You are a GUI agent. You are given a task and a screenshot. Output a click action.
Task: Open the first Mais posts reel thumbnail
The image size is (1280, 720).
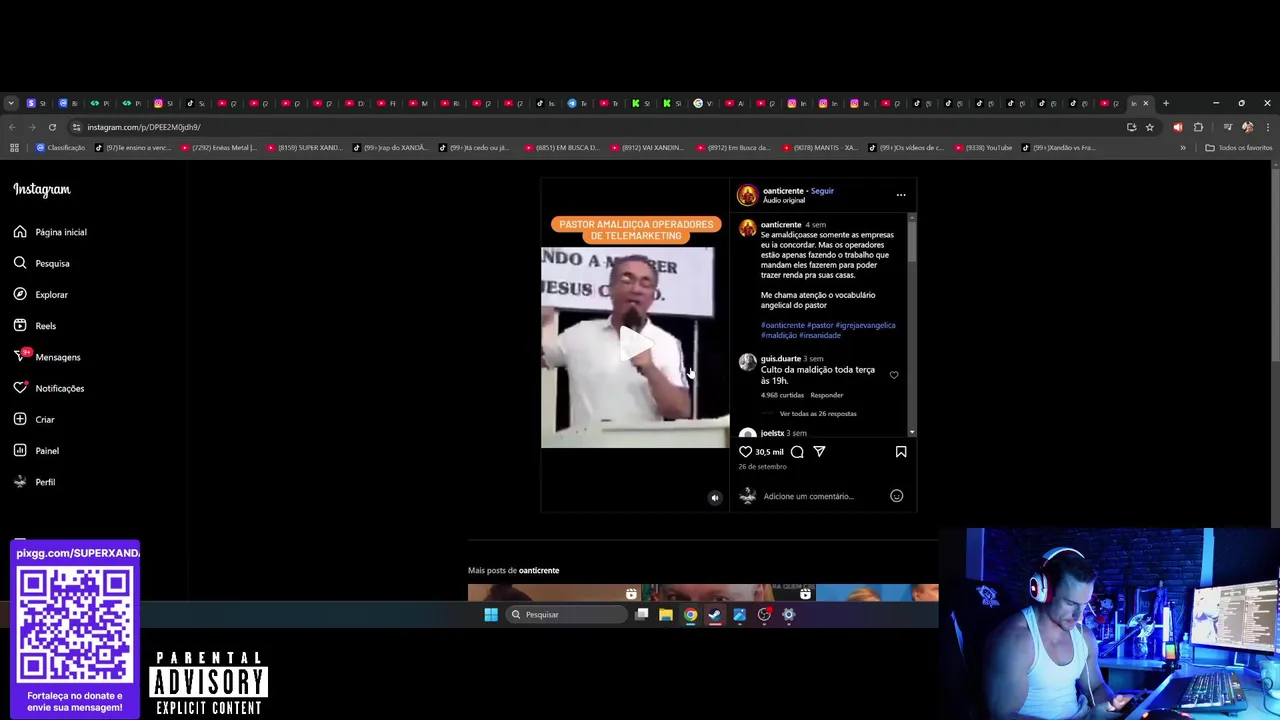[x=554, y=593]
